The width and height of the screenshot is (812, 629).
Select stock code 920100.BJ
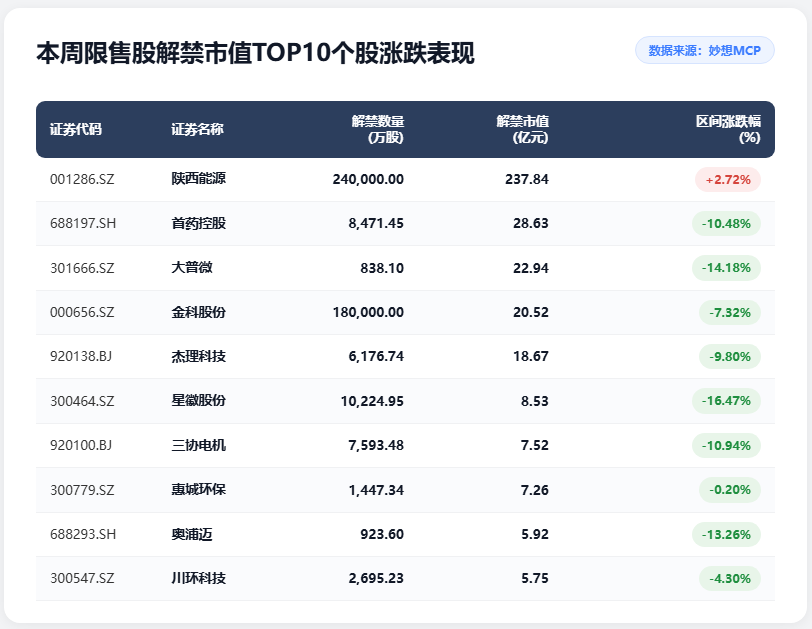[81, 445]
